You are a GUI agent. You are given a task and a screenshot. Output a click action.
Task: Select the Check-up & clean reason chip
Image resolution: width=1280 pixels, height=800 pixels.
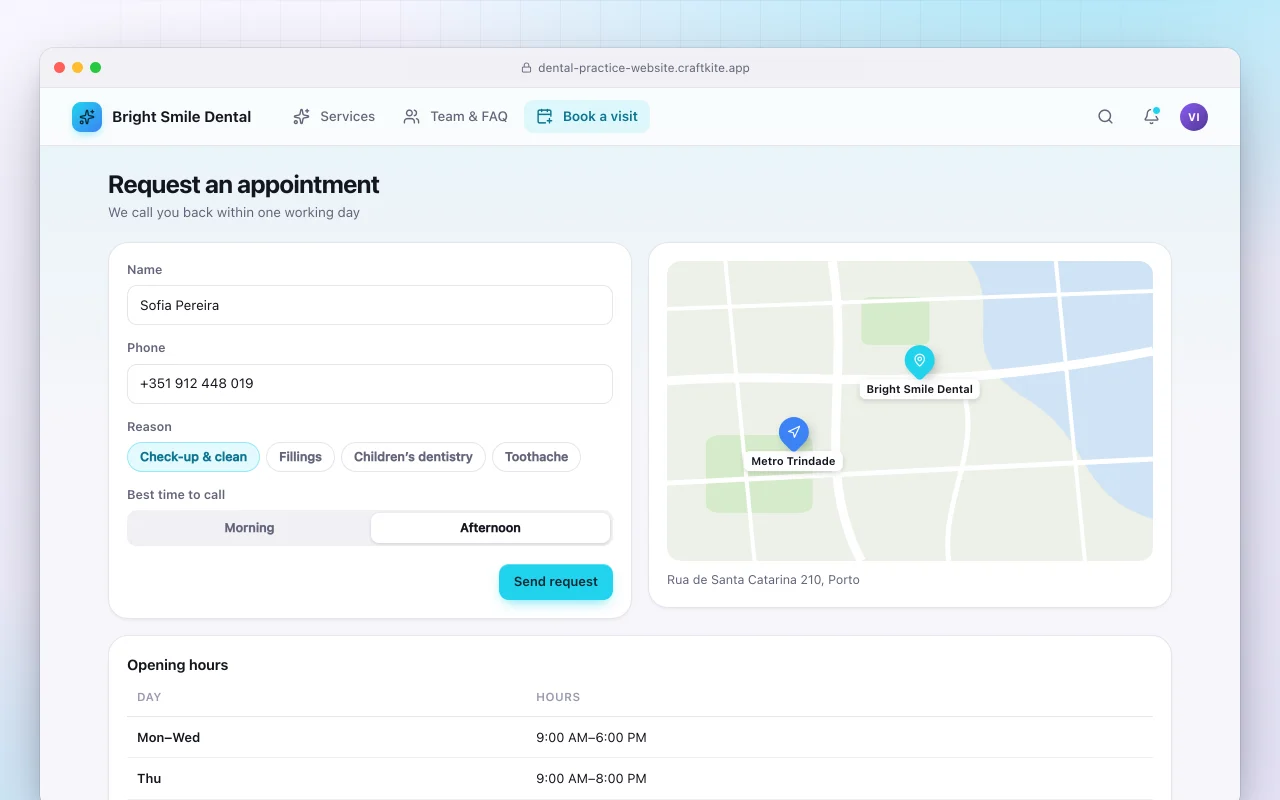[193, 457]
